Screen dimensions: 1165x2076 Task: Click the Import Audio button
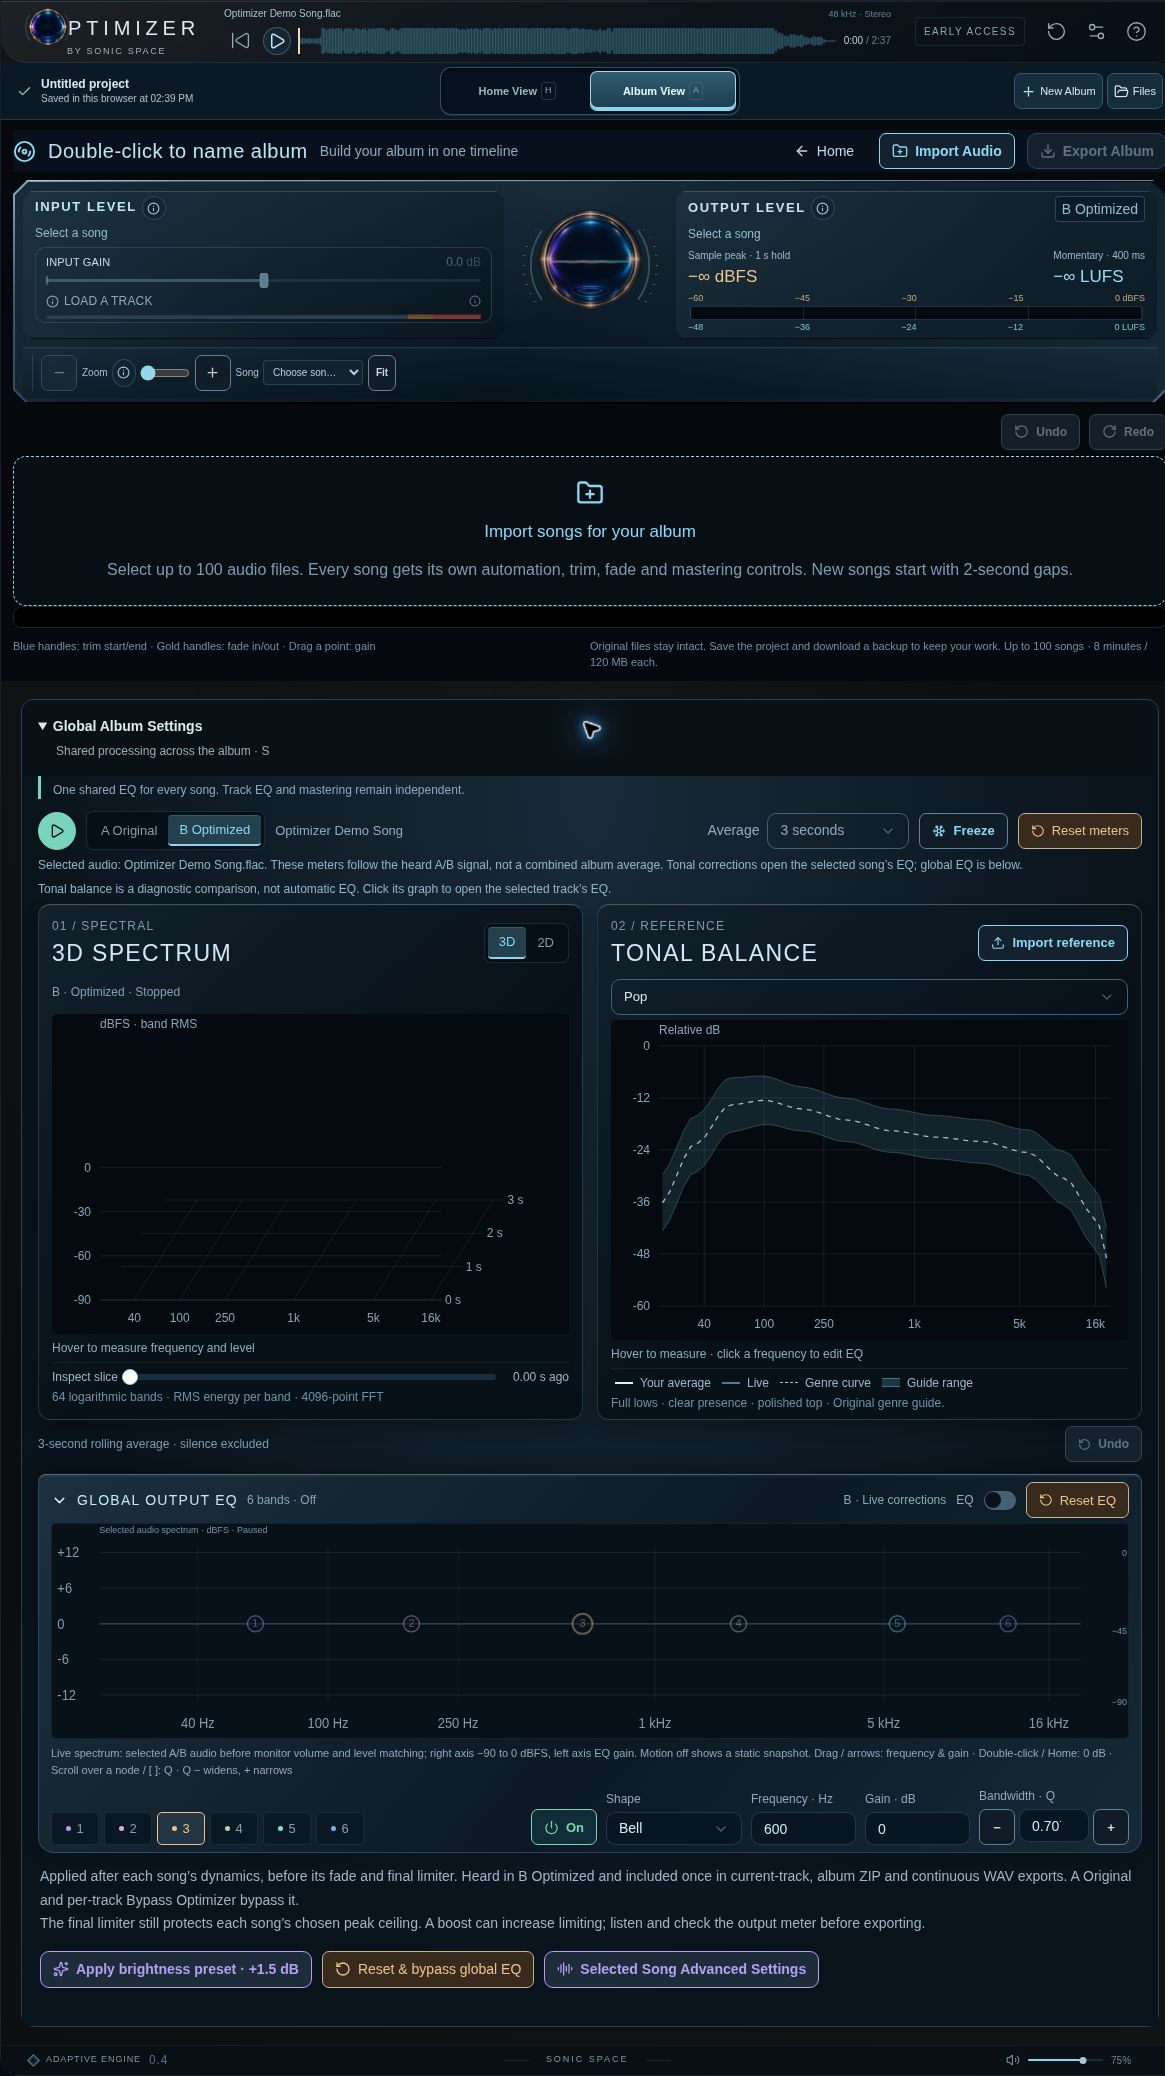[x=947, y=151]
